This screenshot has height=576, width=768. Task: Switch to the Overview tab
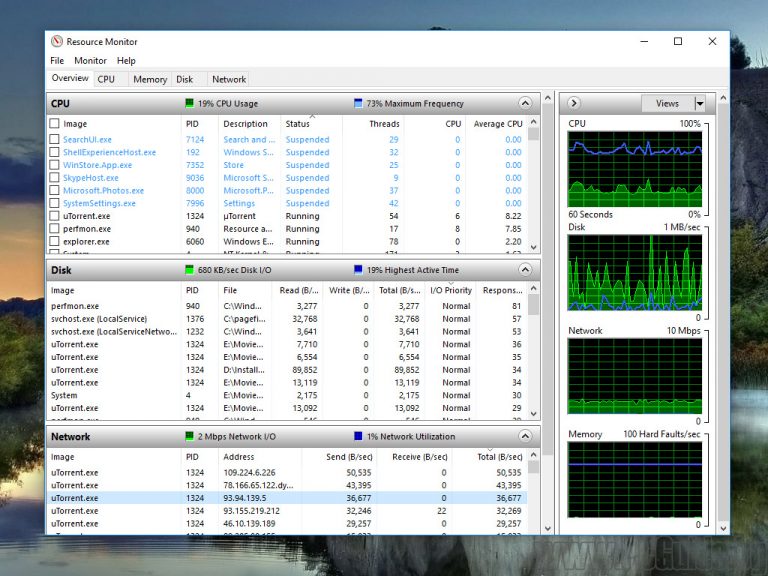[x=70, y=78]
